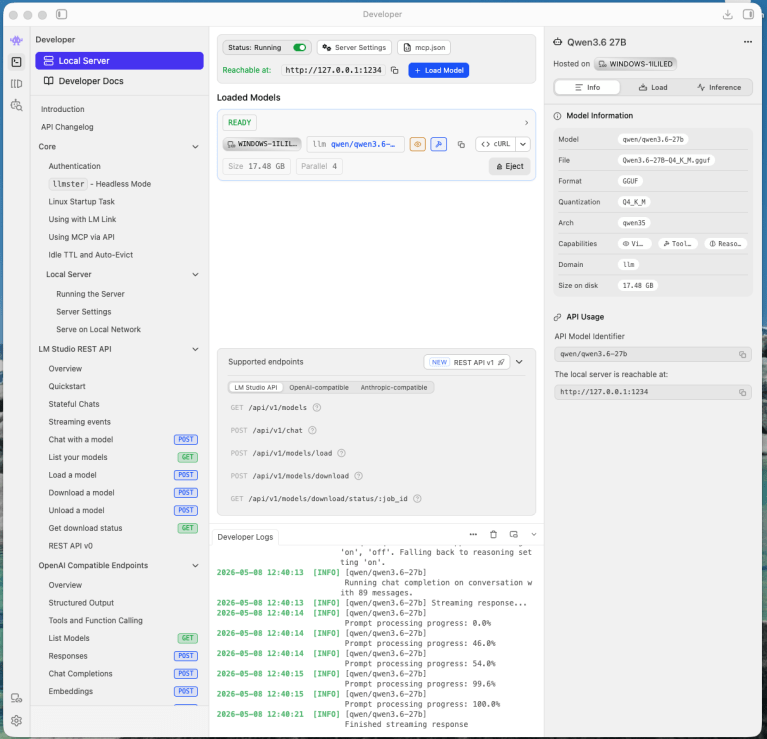Open the chat view icon in left rail
767x739 pixels.
[x=16, y=40]
